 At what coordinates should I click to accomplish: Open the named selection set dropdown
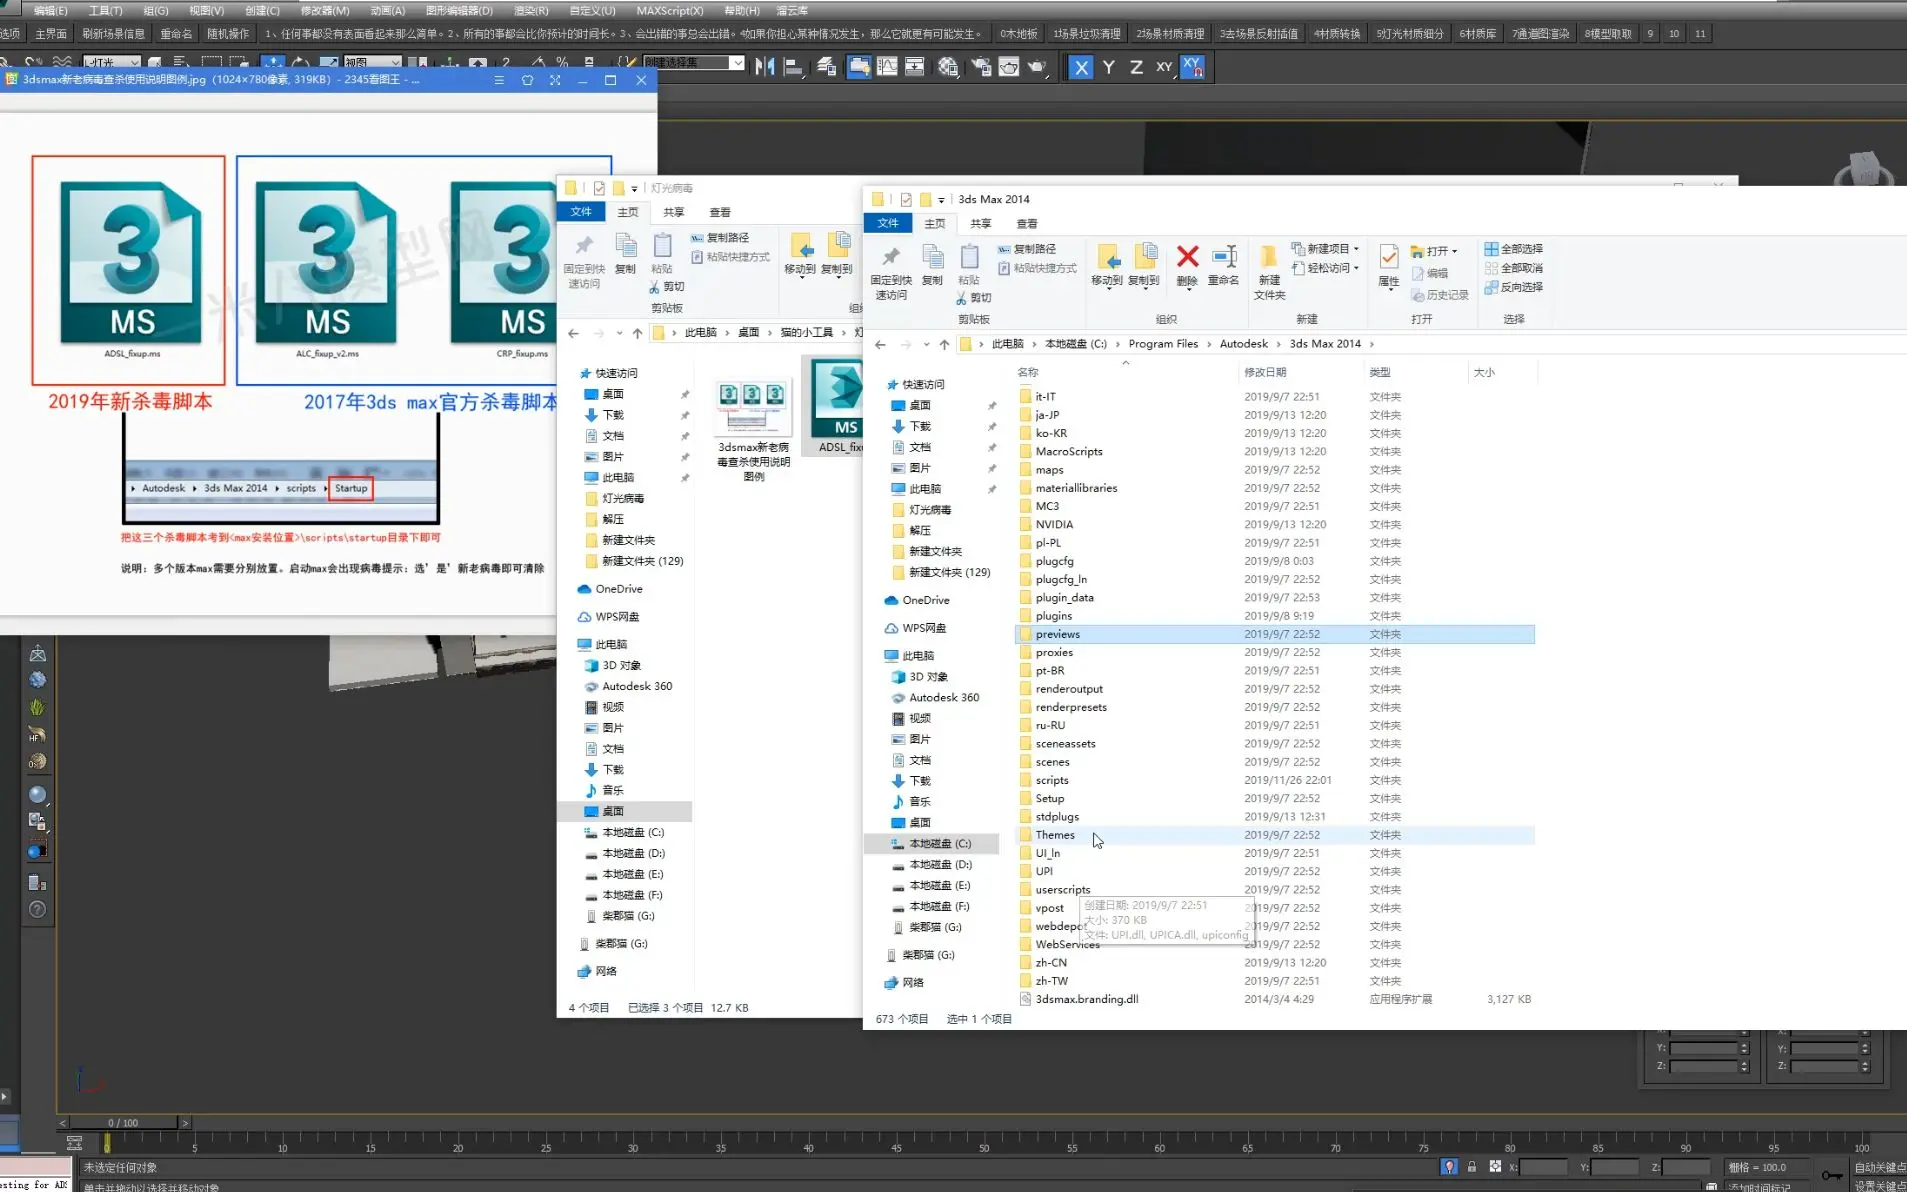coord(737,63)
